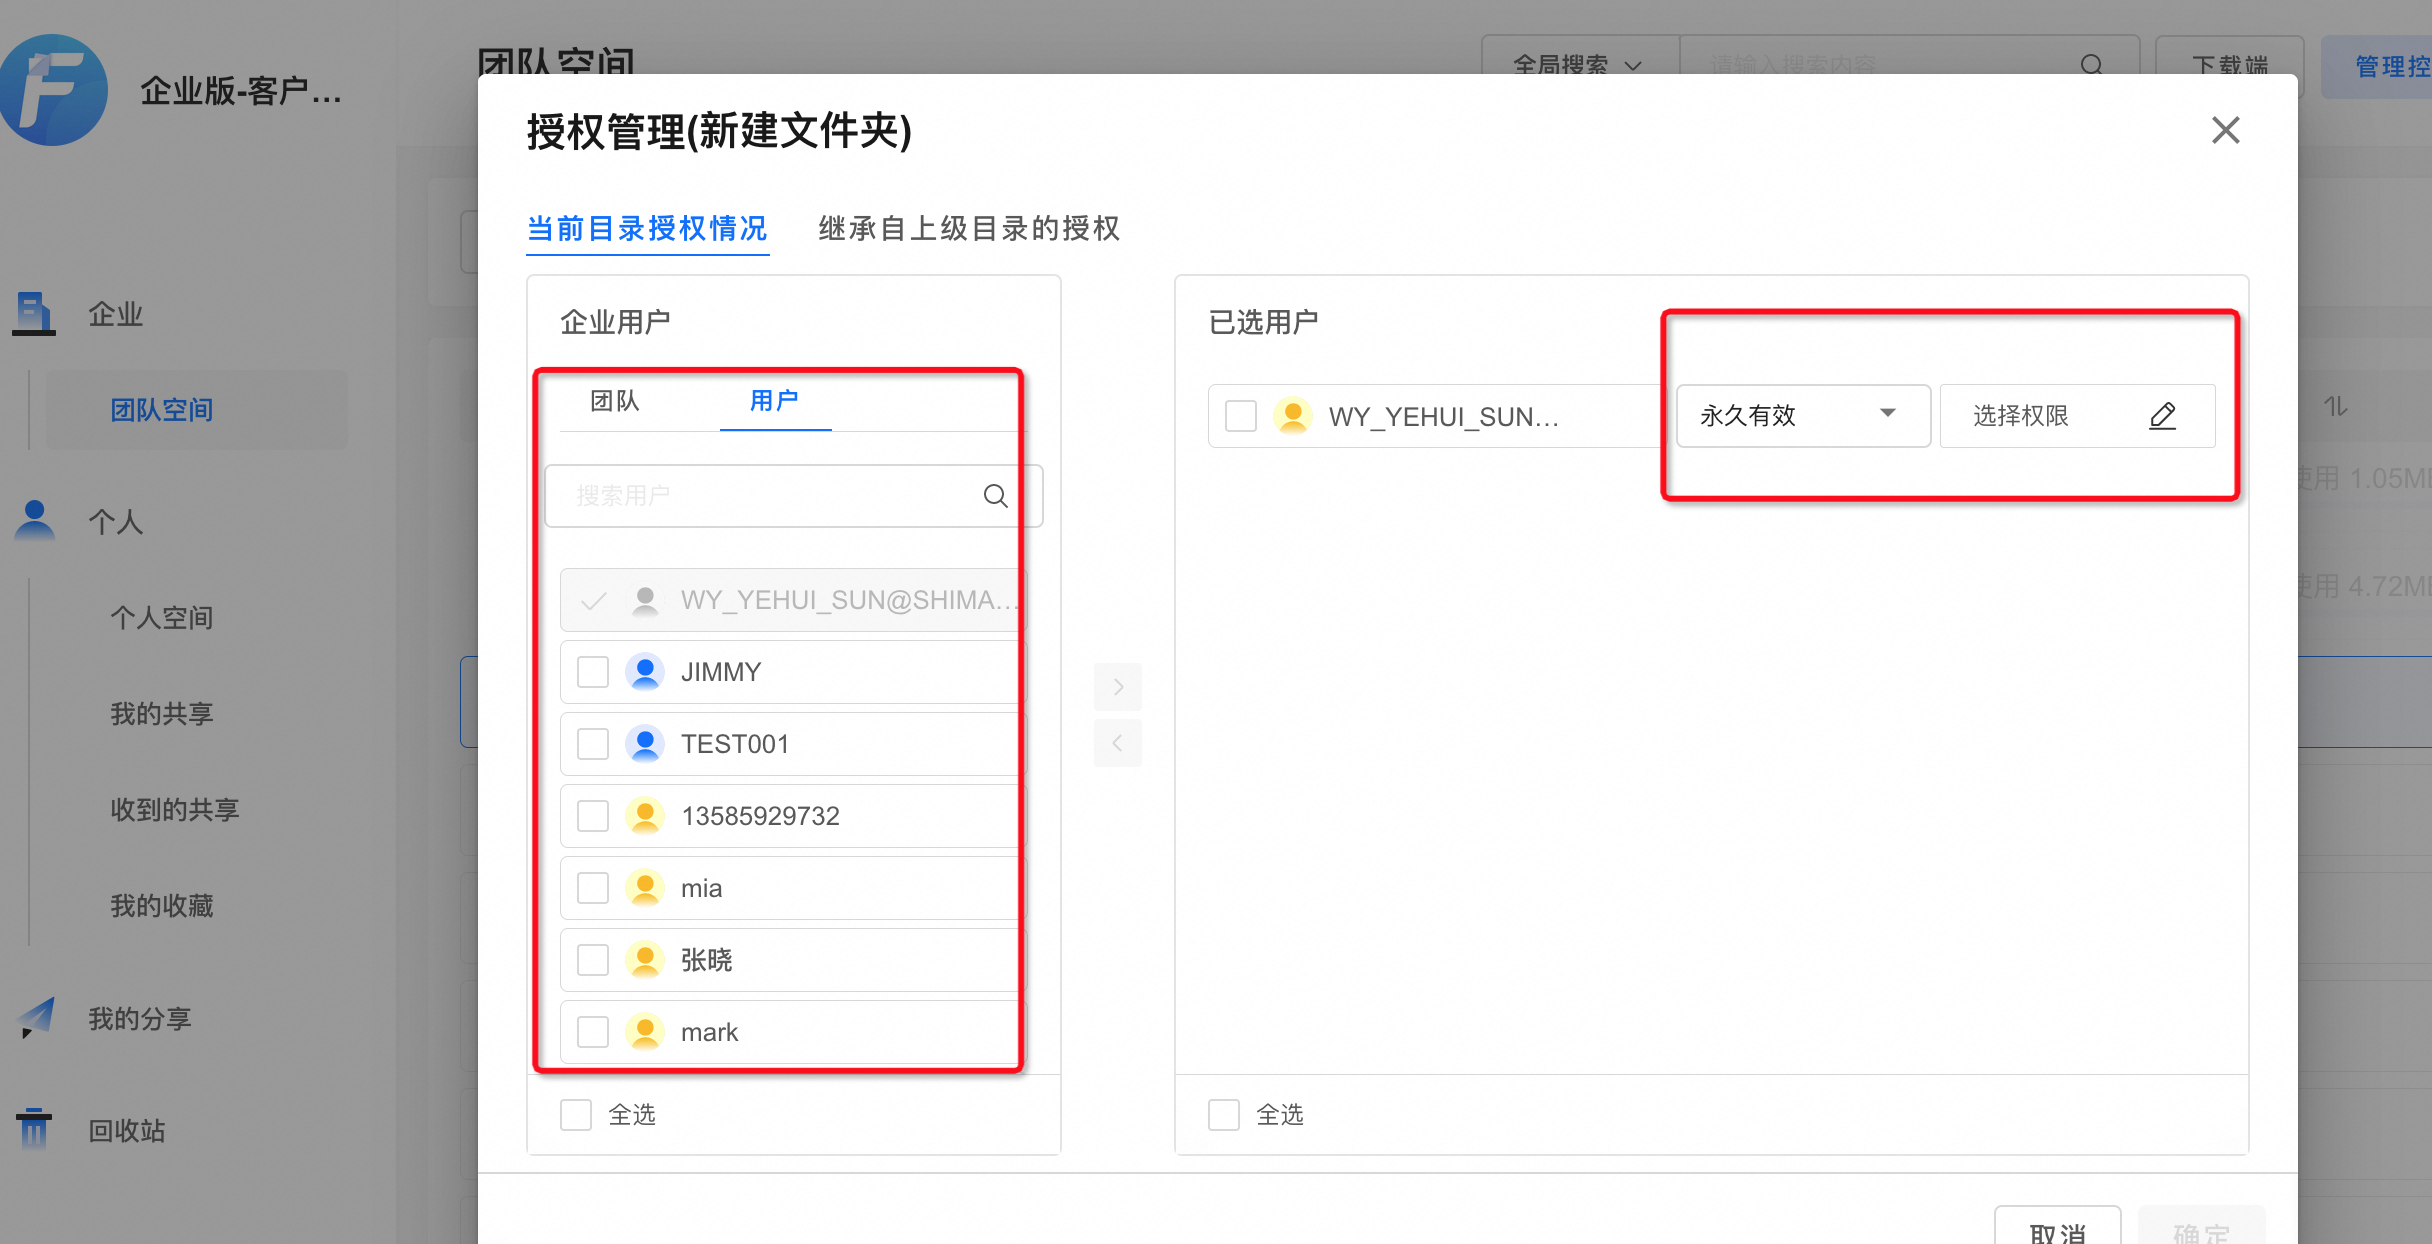2432x1244 pixels.
Task: Click the magnifier icon in 搜索用户 box
Action: [995, 496]
